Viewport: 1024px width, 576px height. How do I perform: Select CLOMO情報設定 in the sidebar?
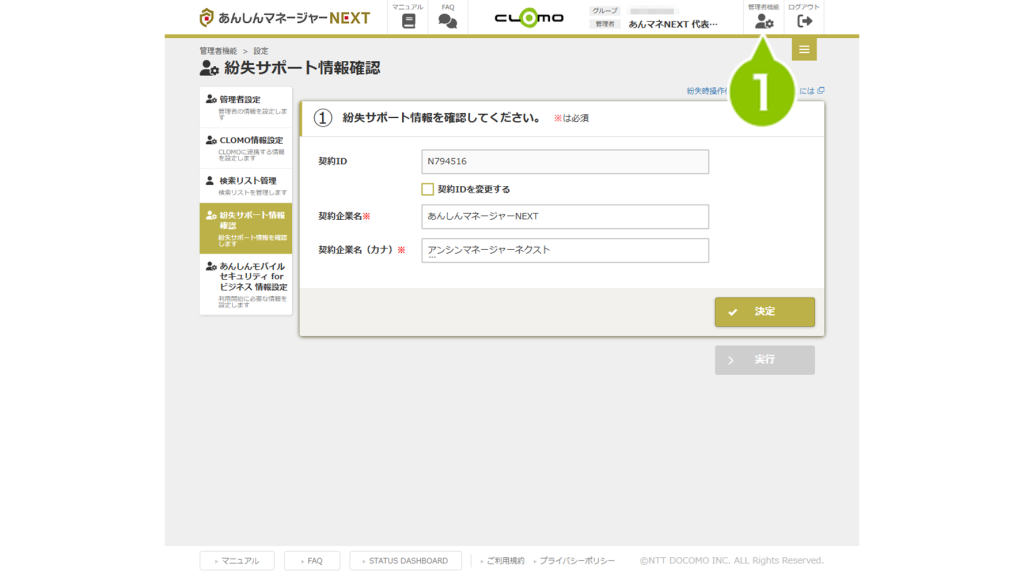coord(246,146)
